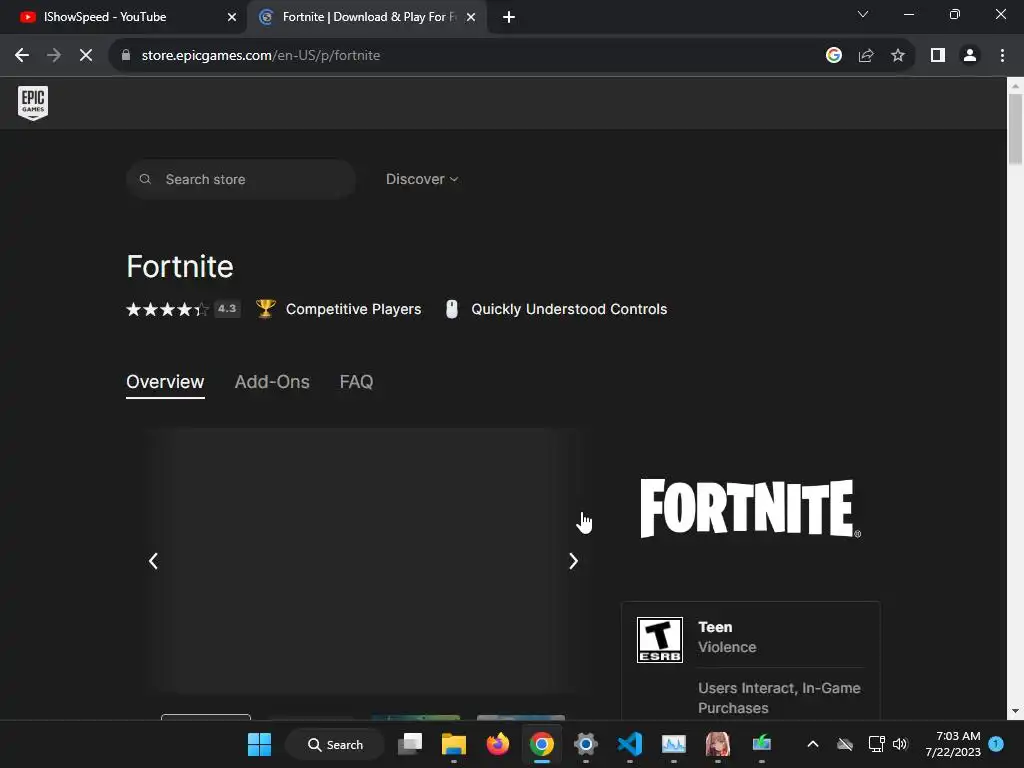The width and height of the screenshot is (1024, 768).
Task: Click the Quickly Understood Controls mouse icon
Action: (451, 309)
